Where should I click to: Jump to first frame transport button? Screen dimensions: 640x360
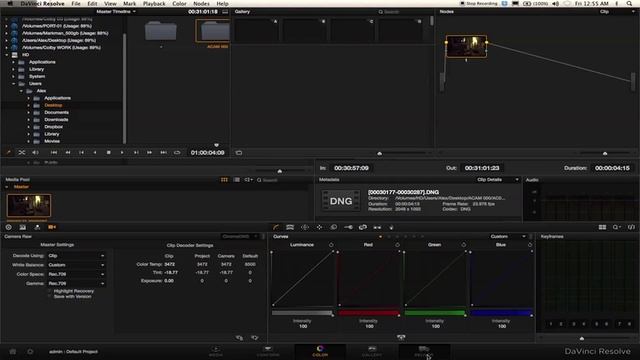coord(53,153)
